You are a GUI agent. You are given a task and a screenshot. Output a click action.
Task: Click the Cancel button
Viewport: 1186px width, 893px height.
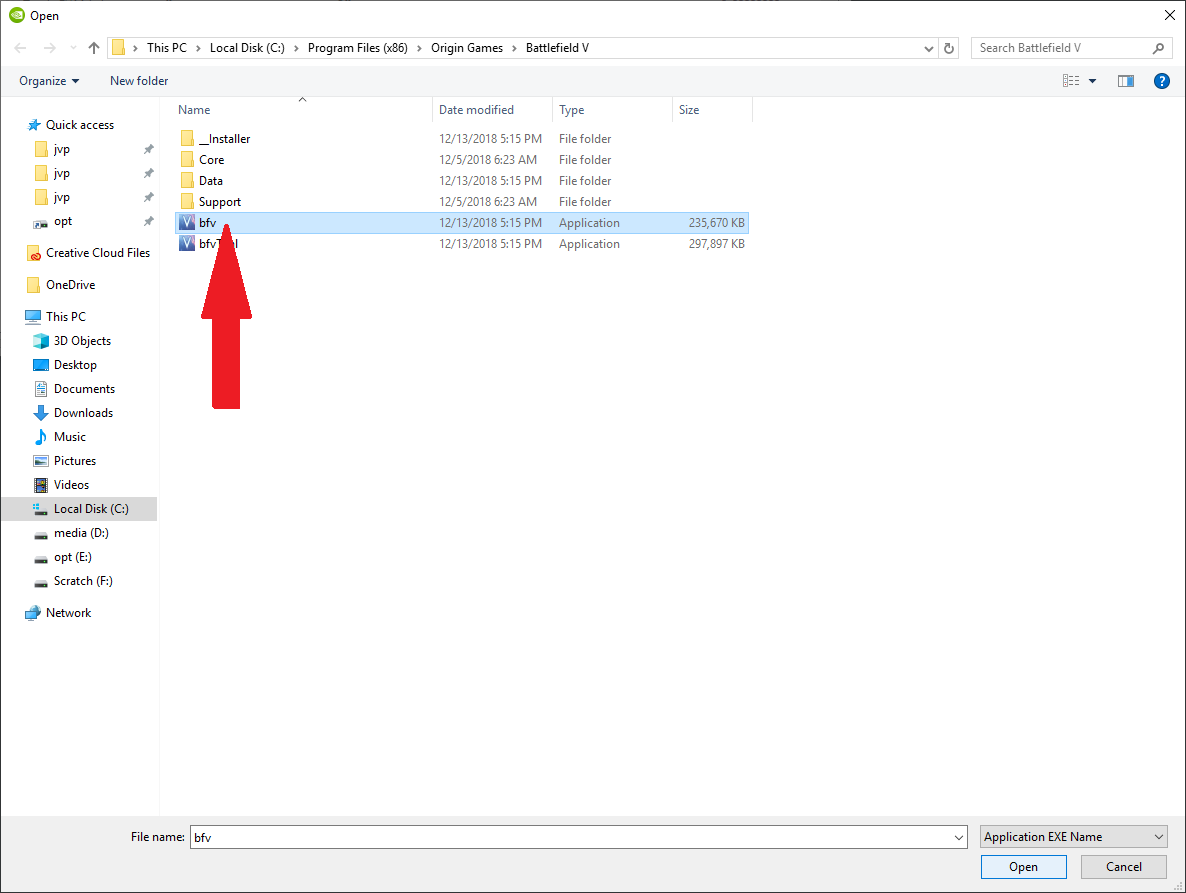click(1123, 867)
